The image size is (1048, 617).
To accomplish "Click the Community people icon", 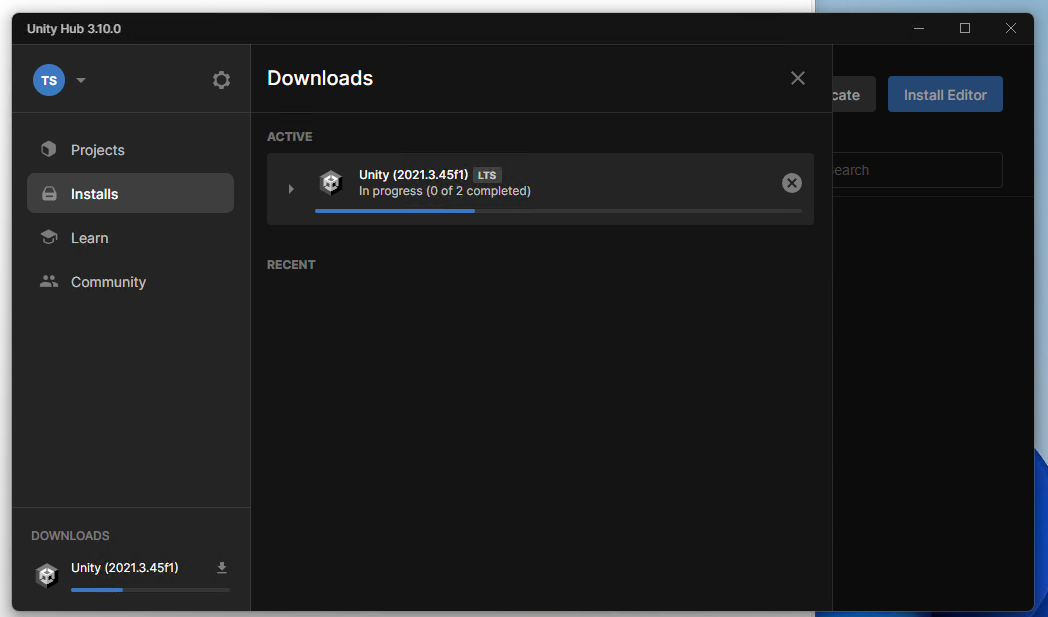I will click(x=49, y=281).
